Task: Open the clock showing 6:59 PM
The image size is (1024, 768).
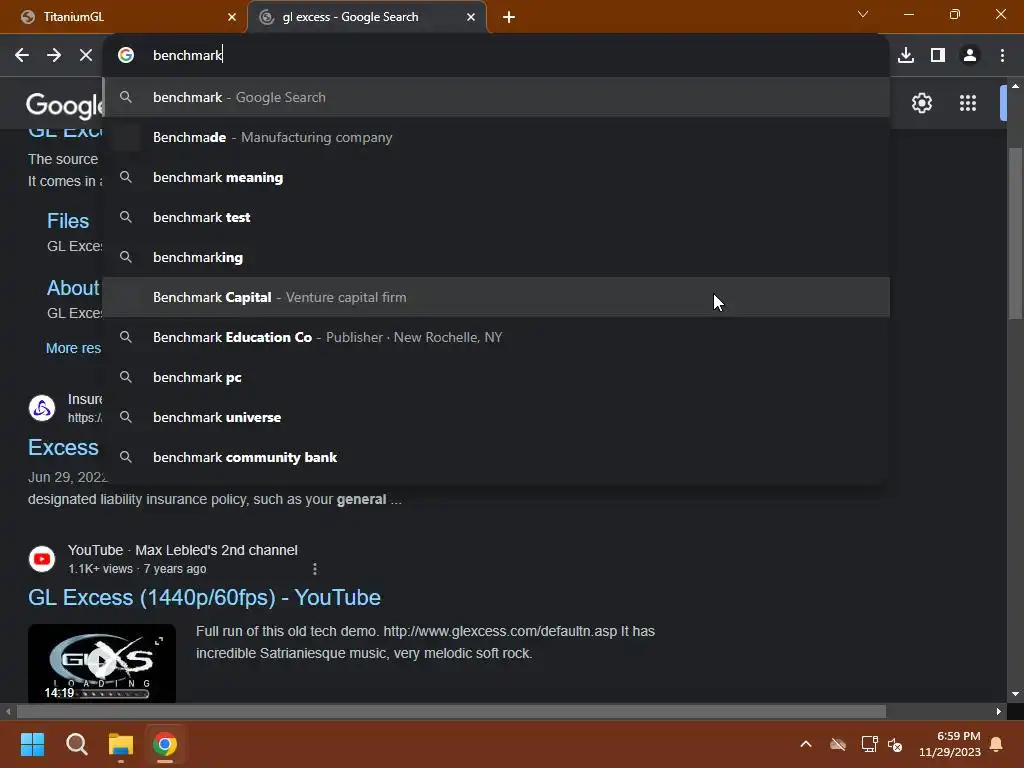Action: pos(950,744)
